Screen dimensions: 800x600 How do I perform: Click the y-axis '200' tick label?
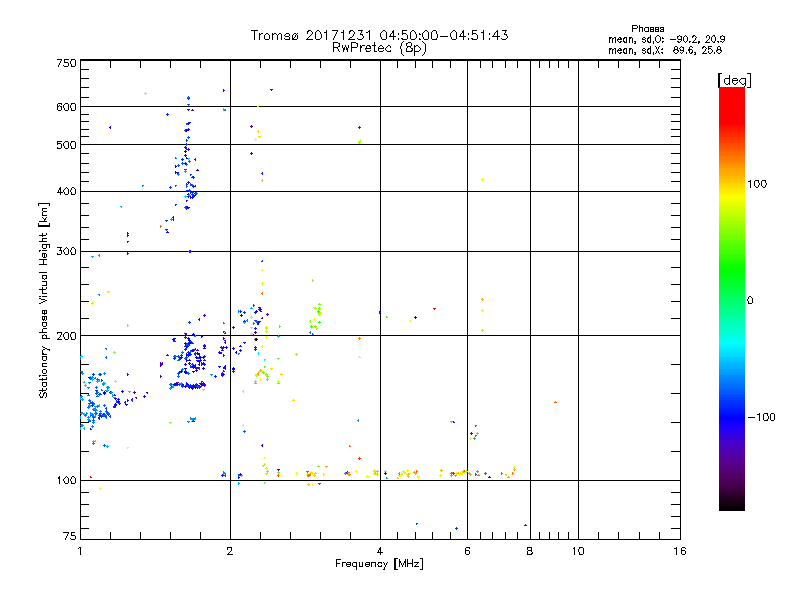tap(66, 336)
